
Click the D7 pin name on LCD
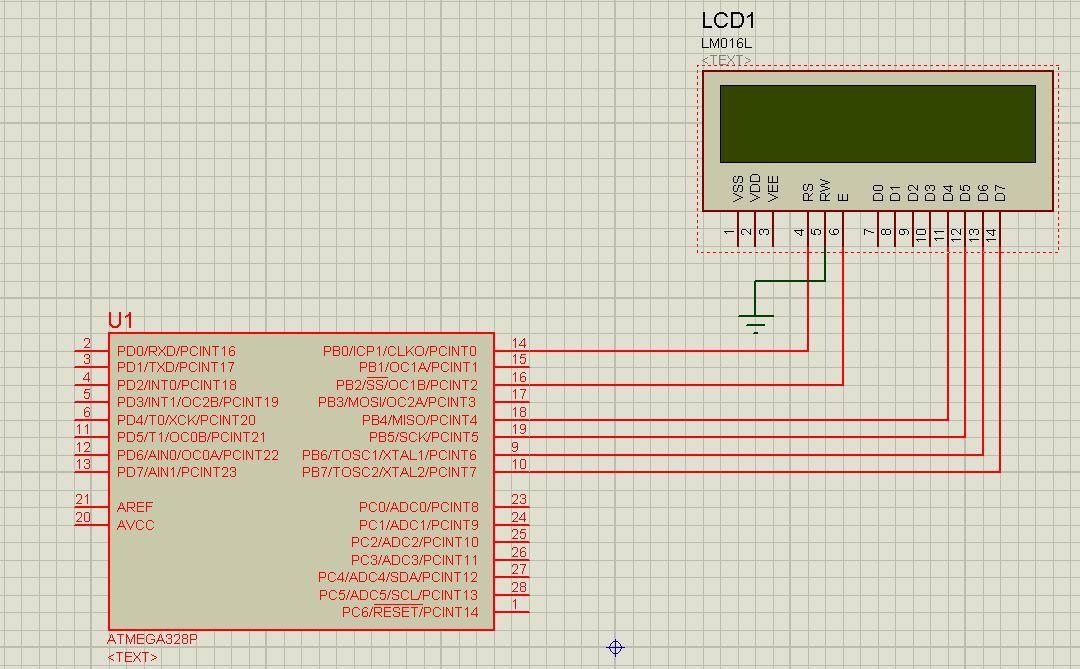click(x=1000, y=193)
